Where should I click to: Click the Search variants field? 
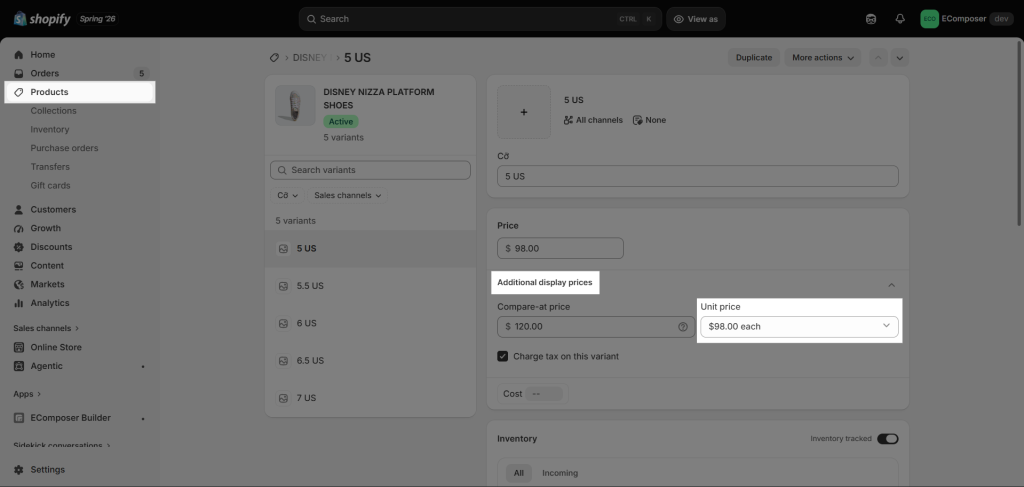pyautogui.click(x=370, y=170)
